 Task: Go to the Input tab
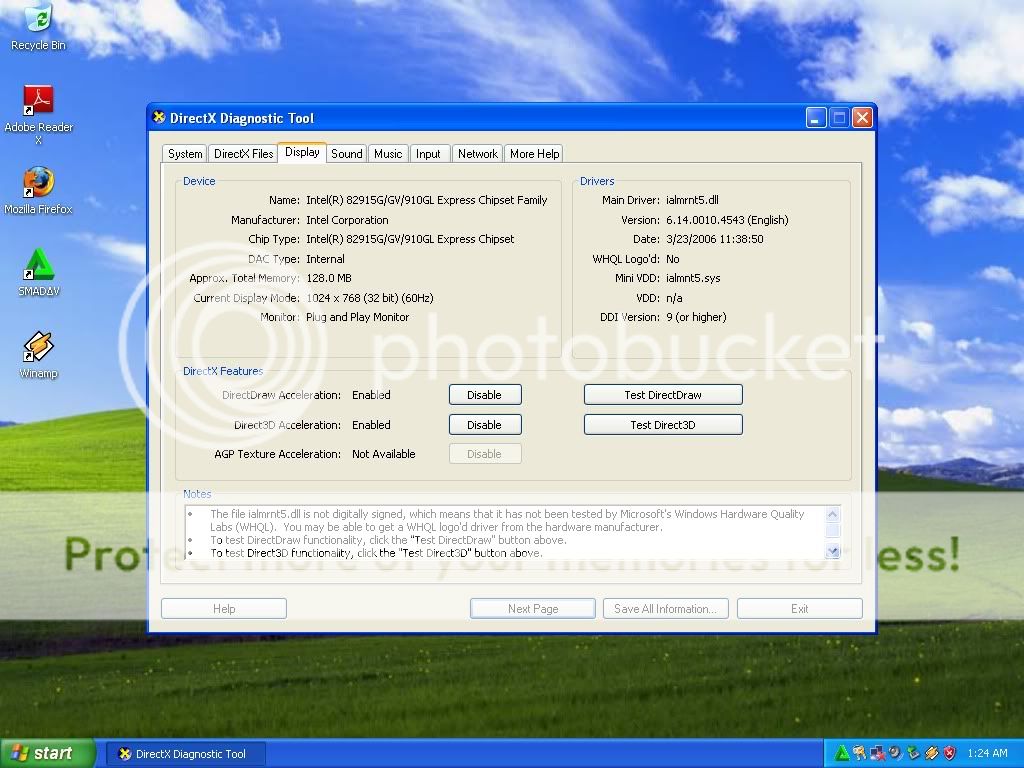tap(428, 153)
